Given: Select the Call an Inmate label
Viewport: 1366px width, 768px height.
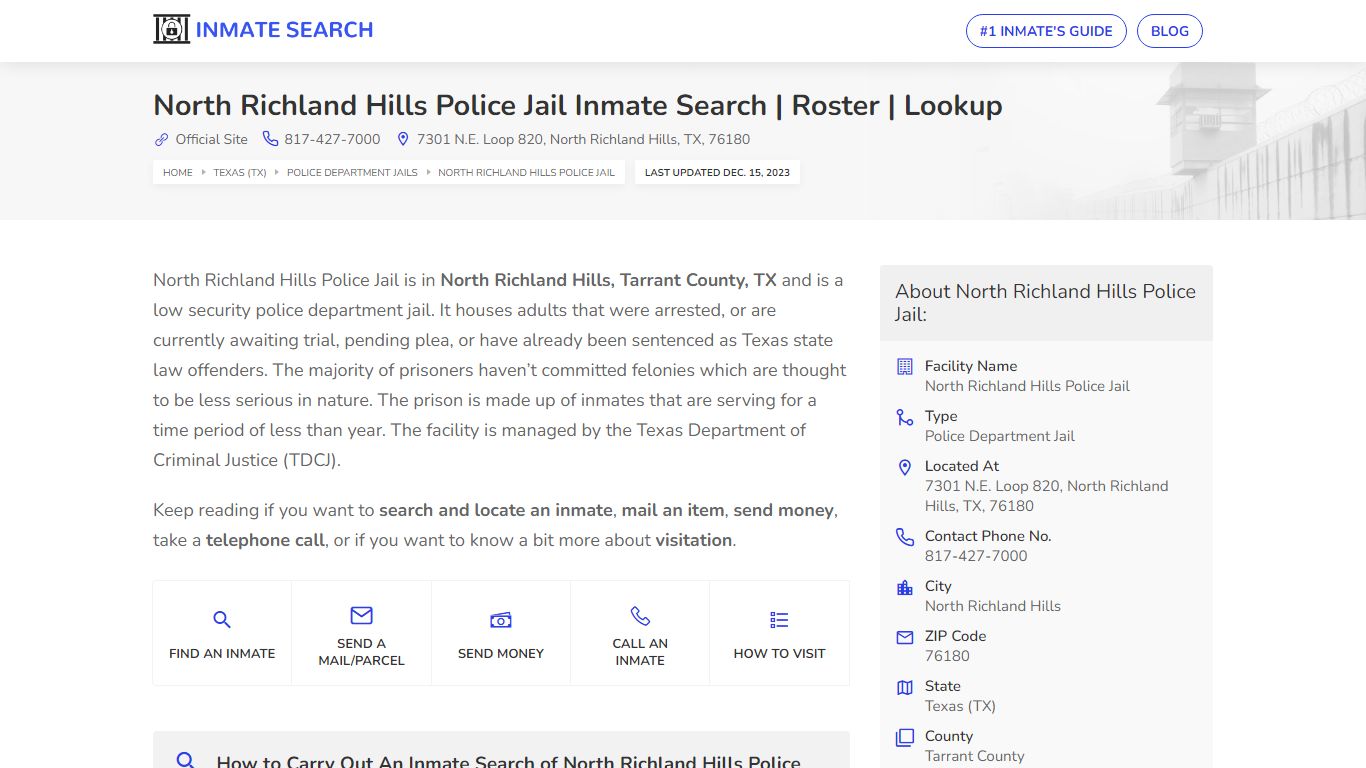Looking at the screenshot, I should 640,652.
